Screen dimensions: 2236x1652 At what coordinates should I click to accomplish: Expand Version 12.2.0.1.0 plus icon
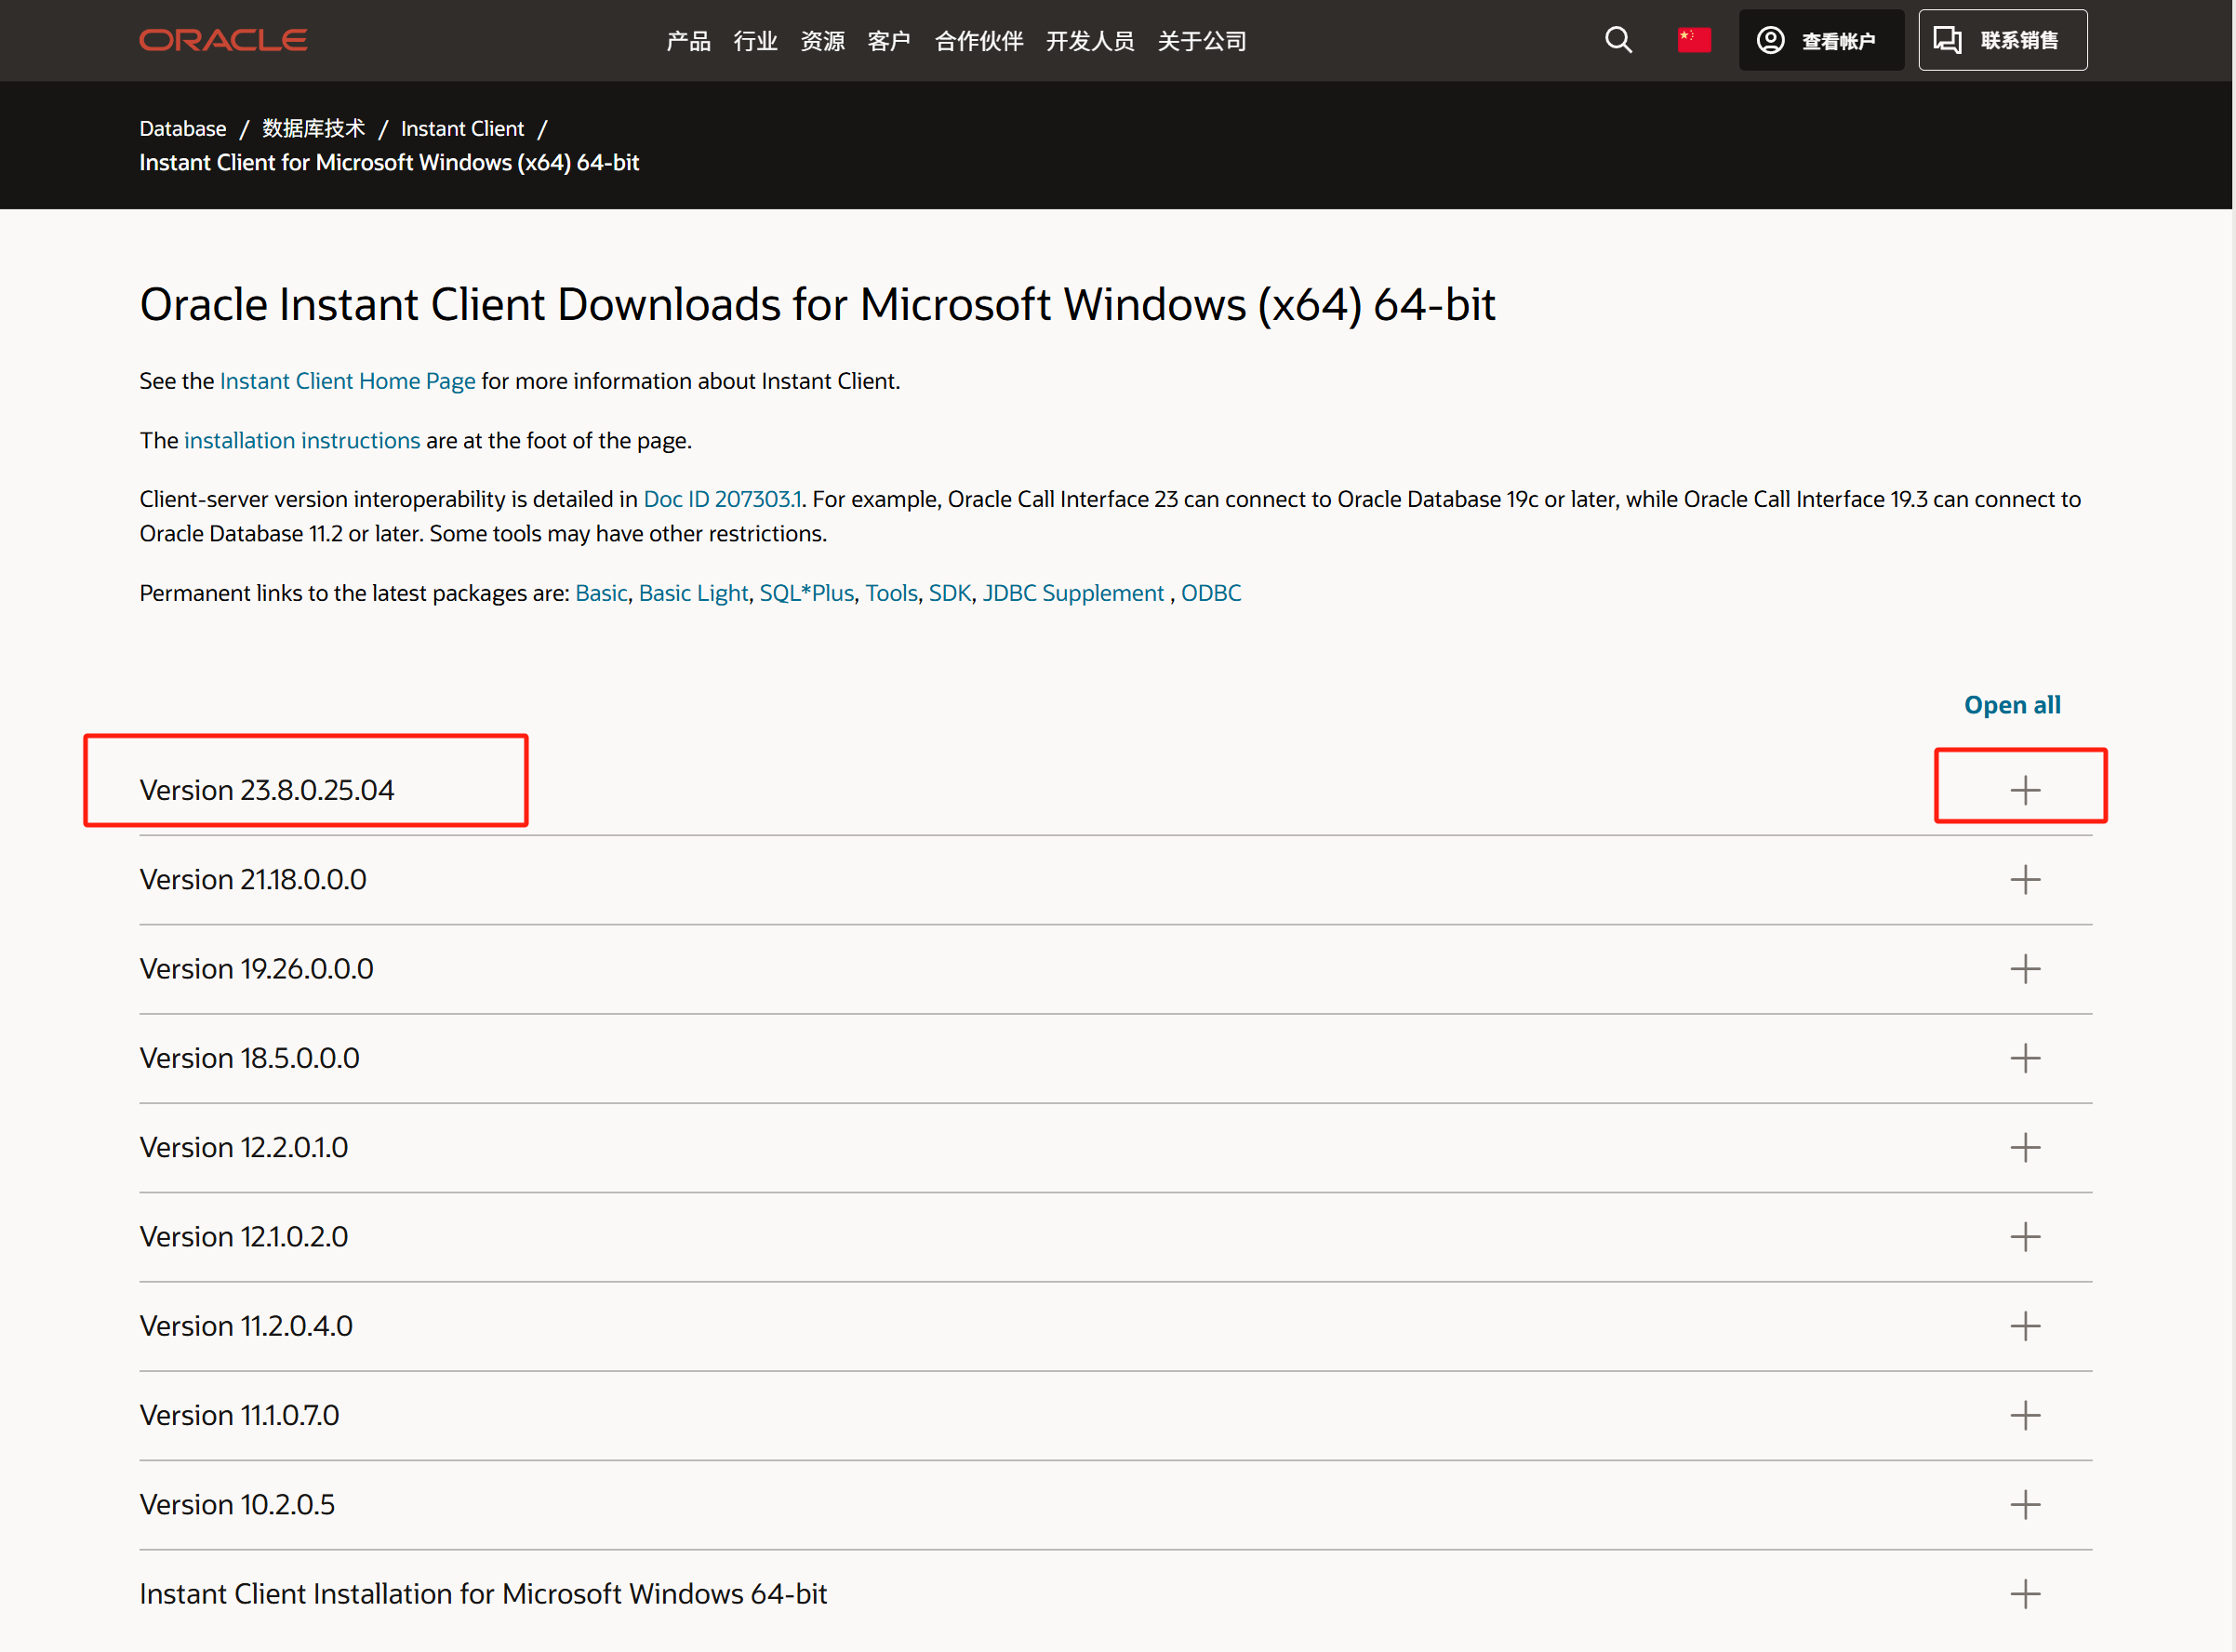pos(2024,1147)
